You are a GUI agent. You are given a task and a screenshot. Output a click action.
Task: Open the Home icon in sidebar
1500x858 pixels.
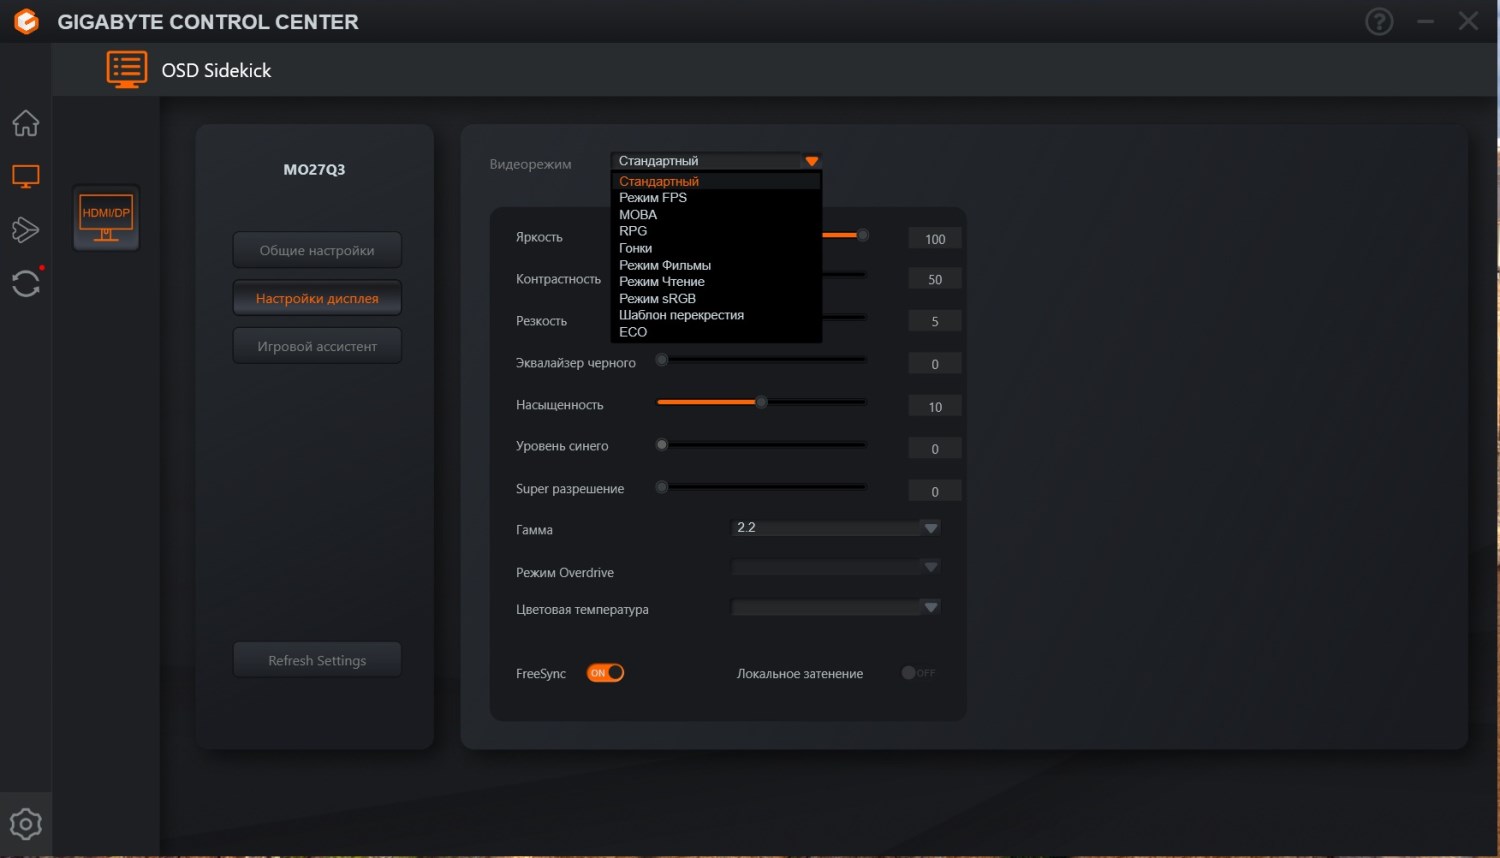(26, 123)
